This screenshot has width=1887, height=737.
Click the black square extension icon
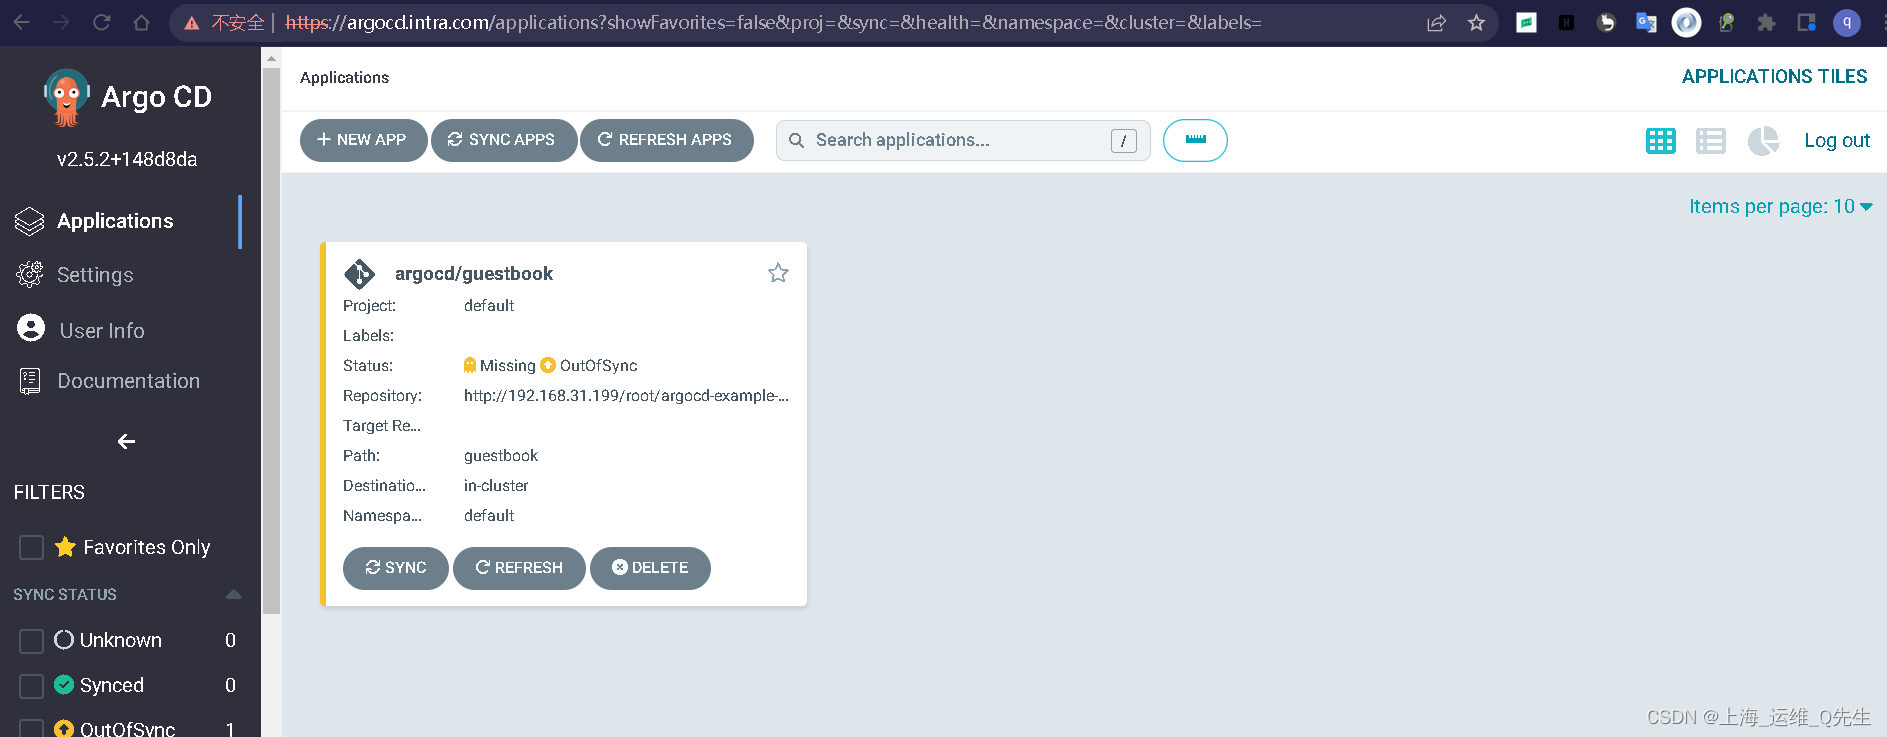[1566, 23]
